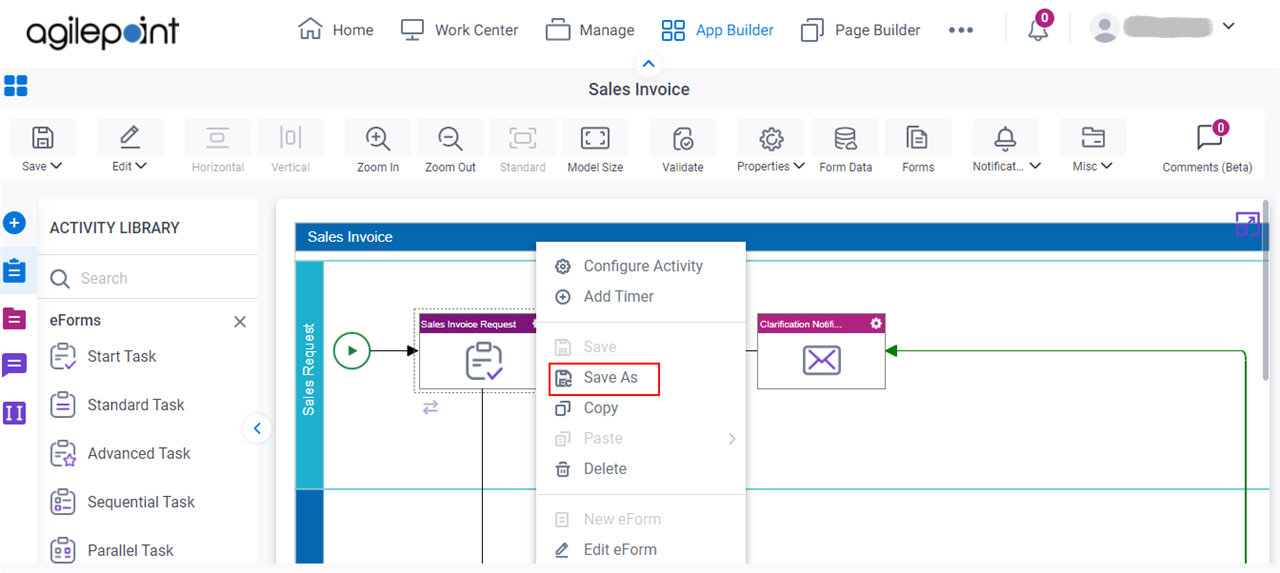Click the Sales Invoice page title

(639, 89)
